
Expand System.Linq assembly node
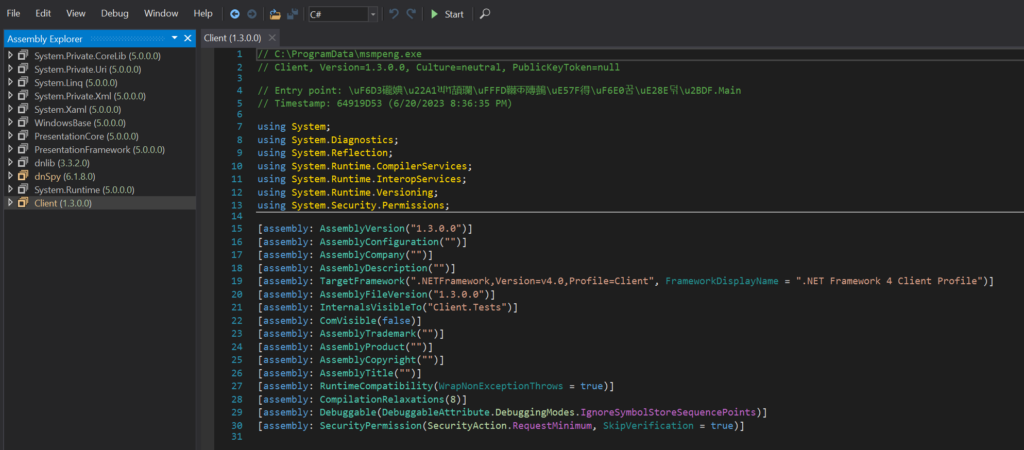tap(10, 82)
